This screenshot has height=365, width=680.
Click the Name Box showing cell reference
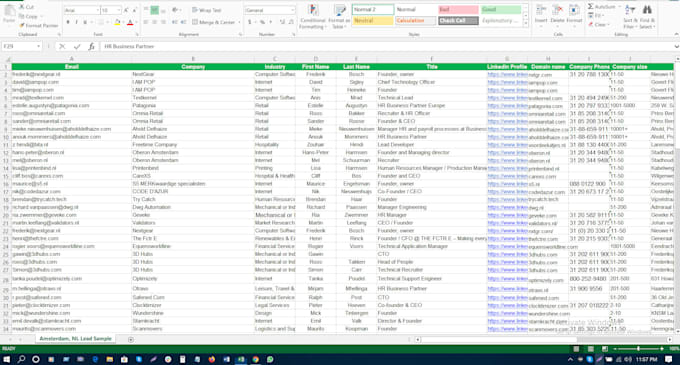point(21,46)
